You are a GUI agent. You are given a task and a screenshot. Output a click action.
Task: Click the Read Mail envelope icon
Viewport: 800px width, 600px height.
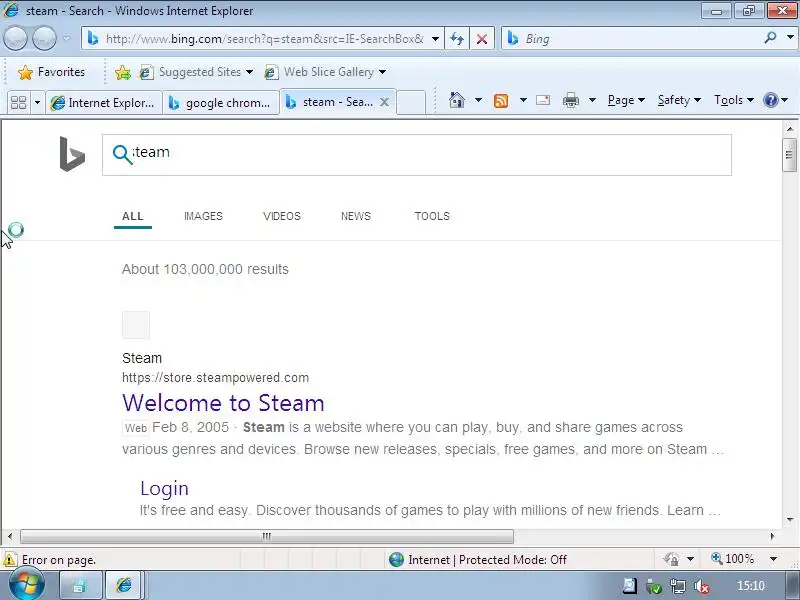click(x=543, y=100)
